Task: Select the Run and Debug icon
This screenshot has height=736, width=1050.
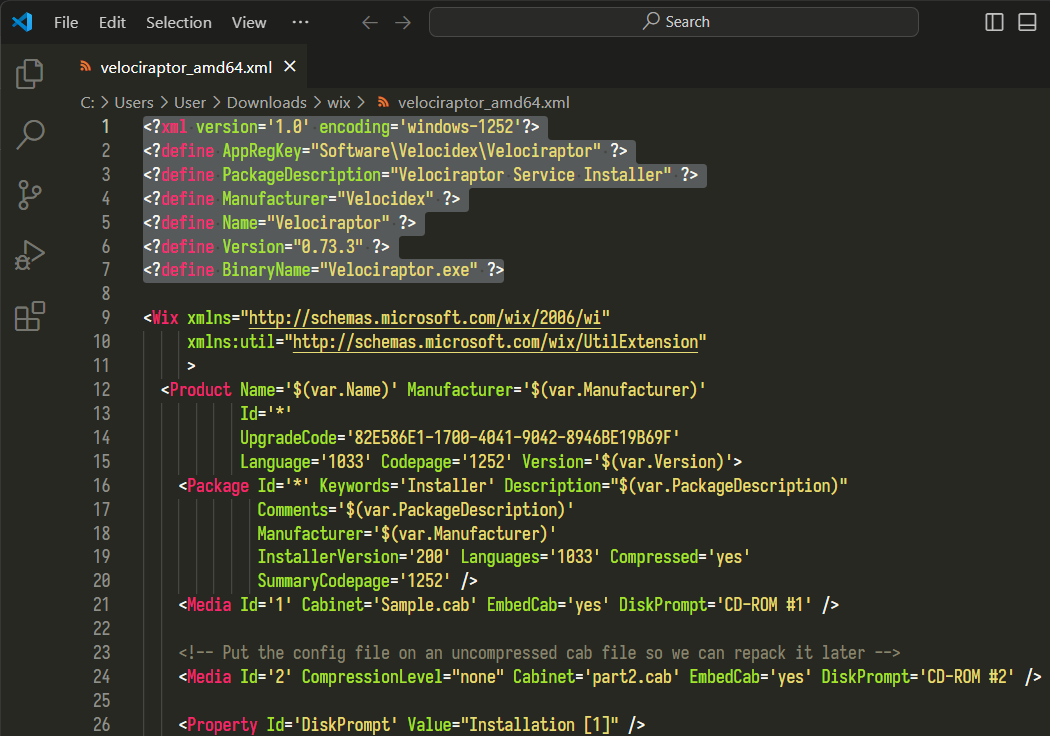Action: coord(29,255)
